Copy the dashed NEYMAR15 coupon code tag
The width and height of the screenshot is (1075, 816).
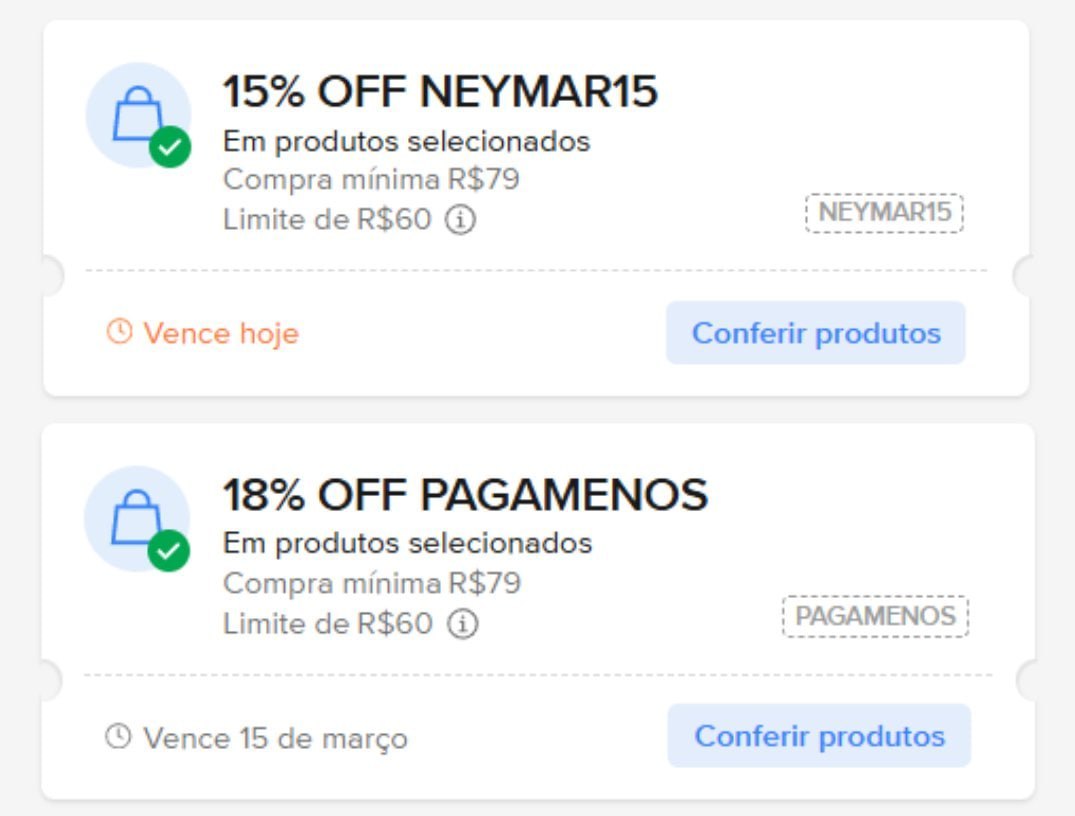click(x=884, y=213)
